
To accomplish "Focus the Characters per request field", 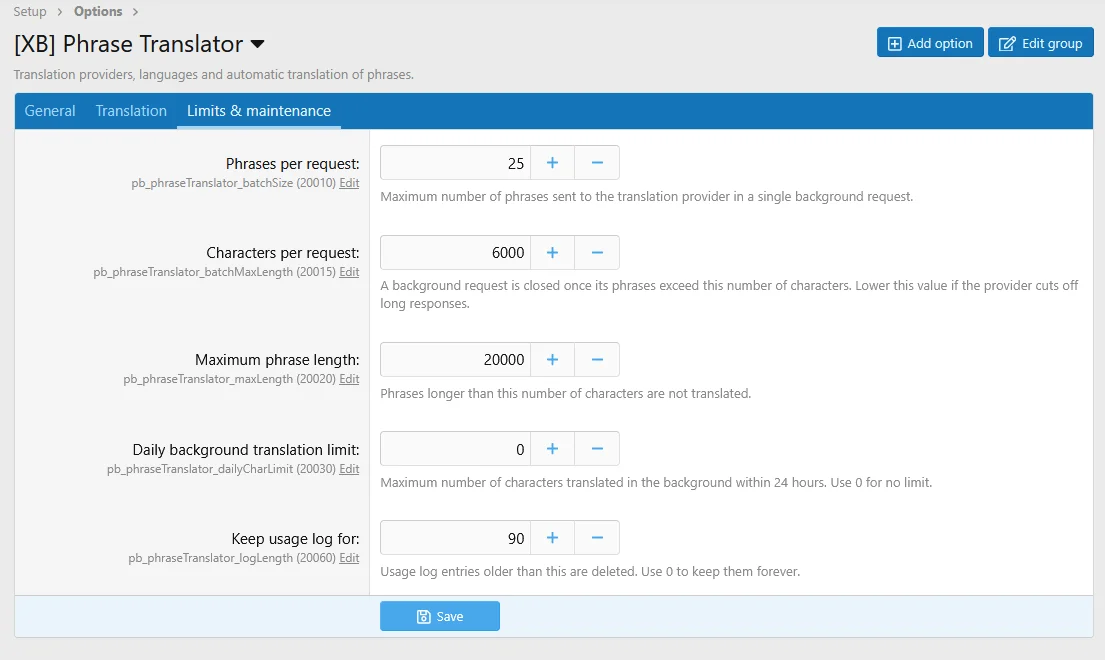I will coord(455,252).
